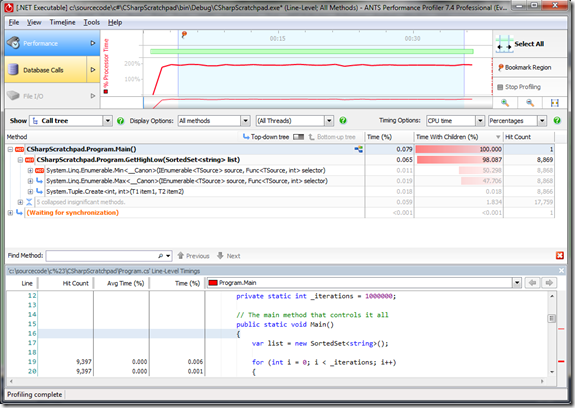Click Select All timeline button
This screenshot has width=575, height=408.
click(x=530, y=44)
